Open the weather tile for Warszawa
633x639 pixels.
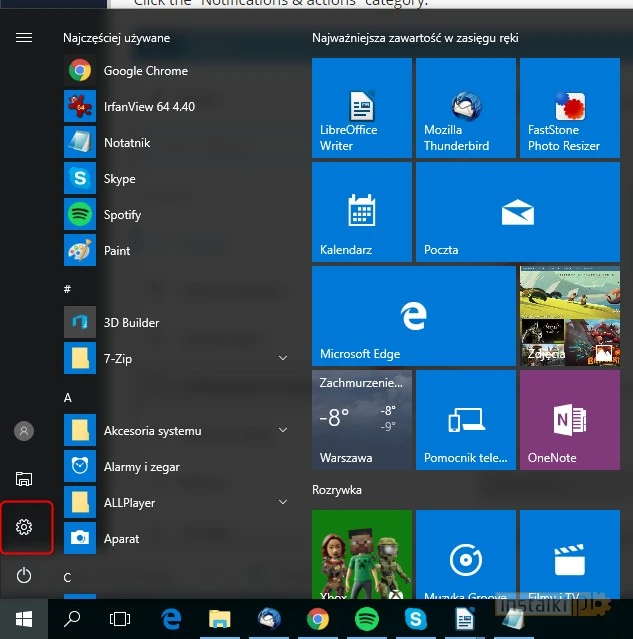(x=361, y=420)
